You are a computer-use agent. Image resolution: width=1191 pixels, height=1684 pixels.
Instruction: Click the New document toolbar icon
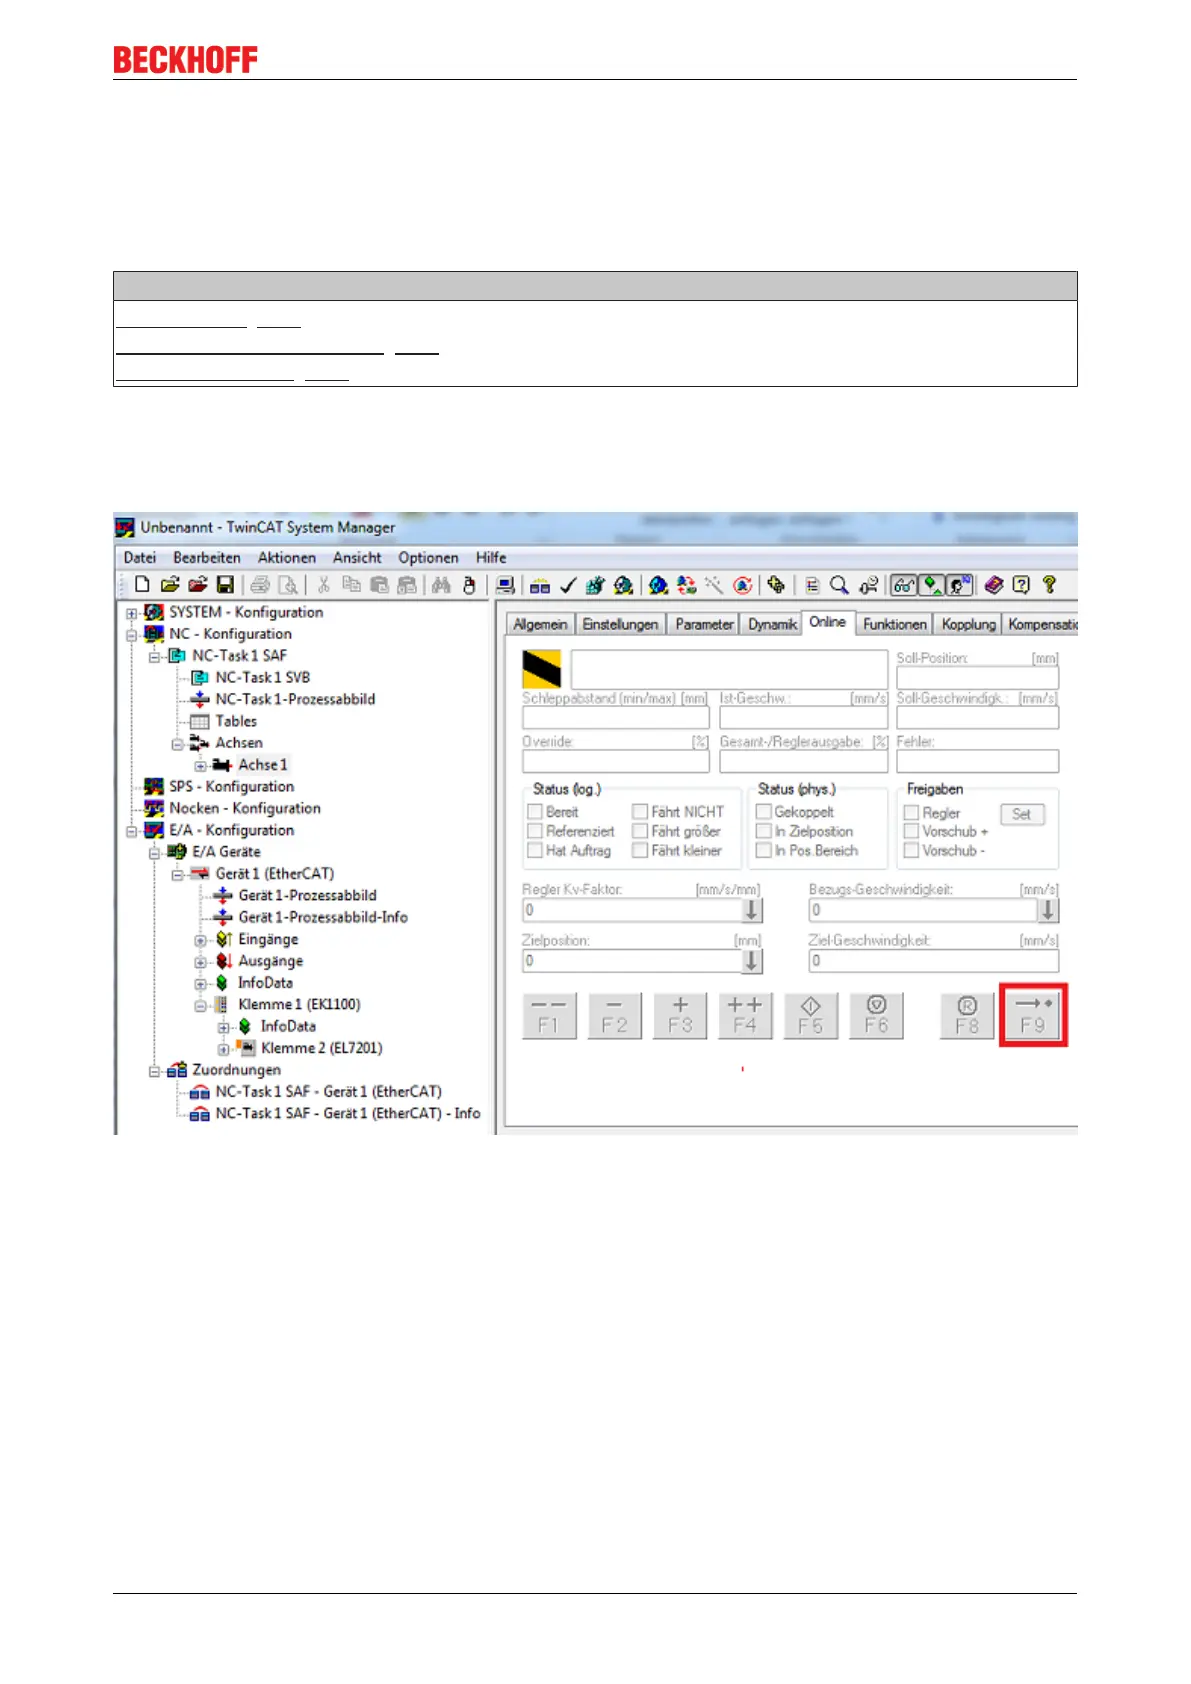click(x=142, y=585)
